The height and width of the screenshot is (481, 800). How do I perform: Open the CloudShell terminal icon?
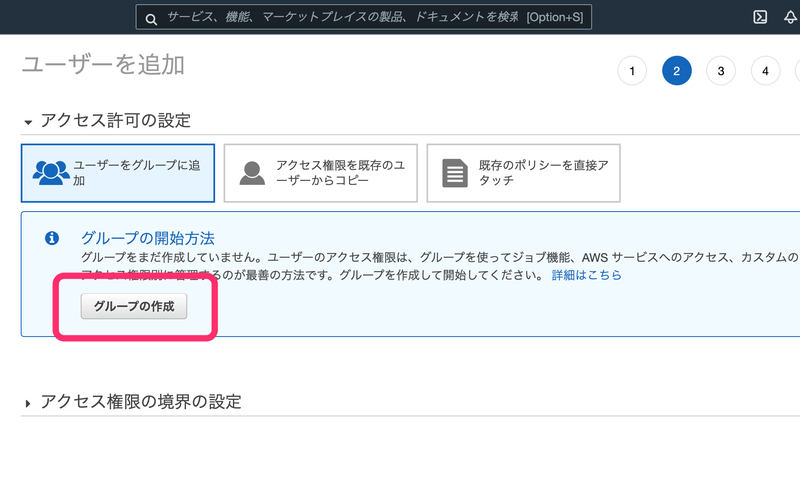click(x=760, y=17)
